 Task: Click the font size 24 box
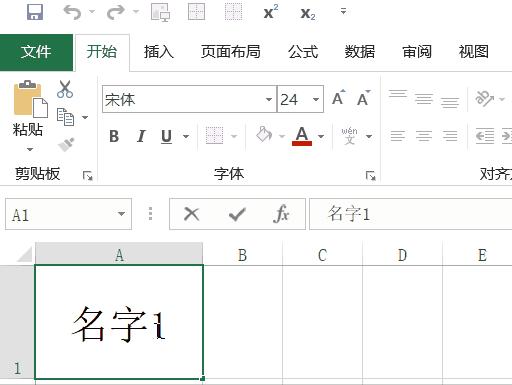(x=294, y=99)
